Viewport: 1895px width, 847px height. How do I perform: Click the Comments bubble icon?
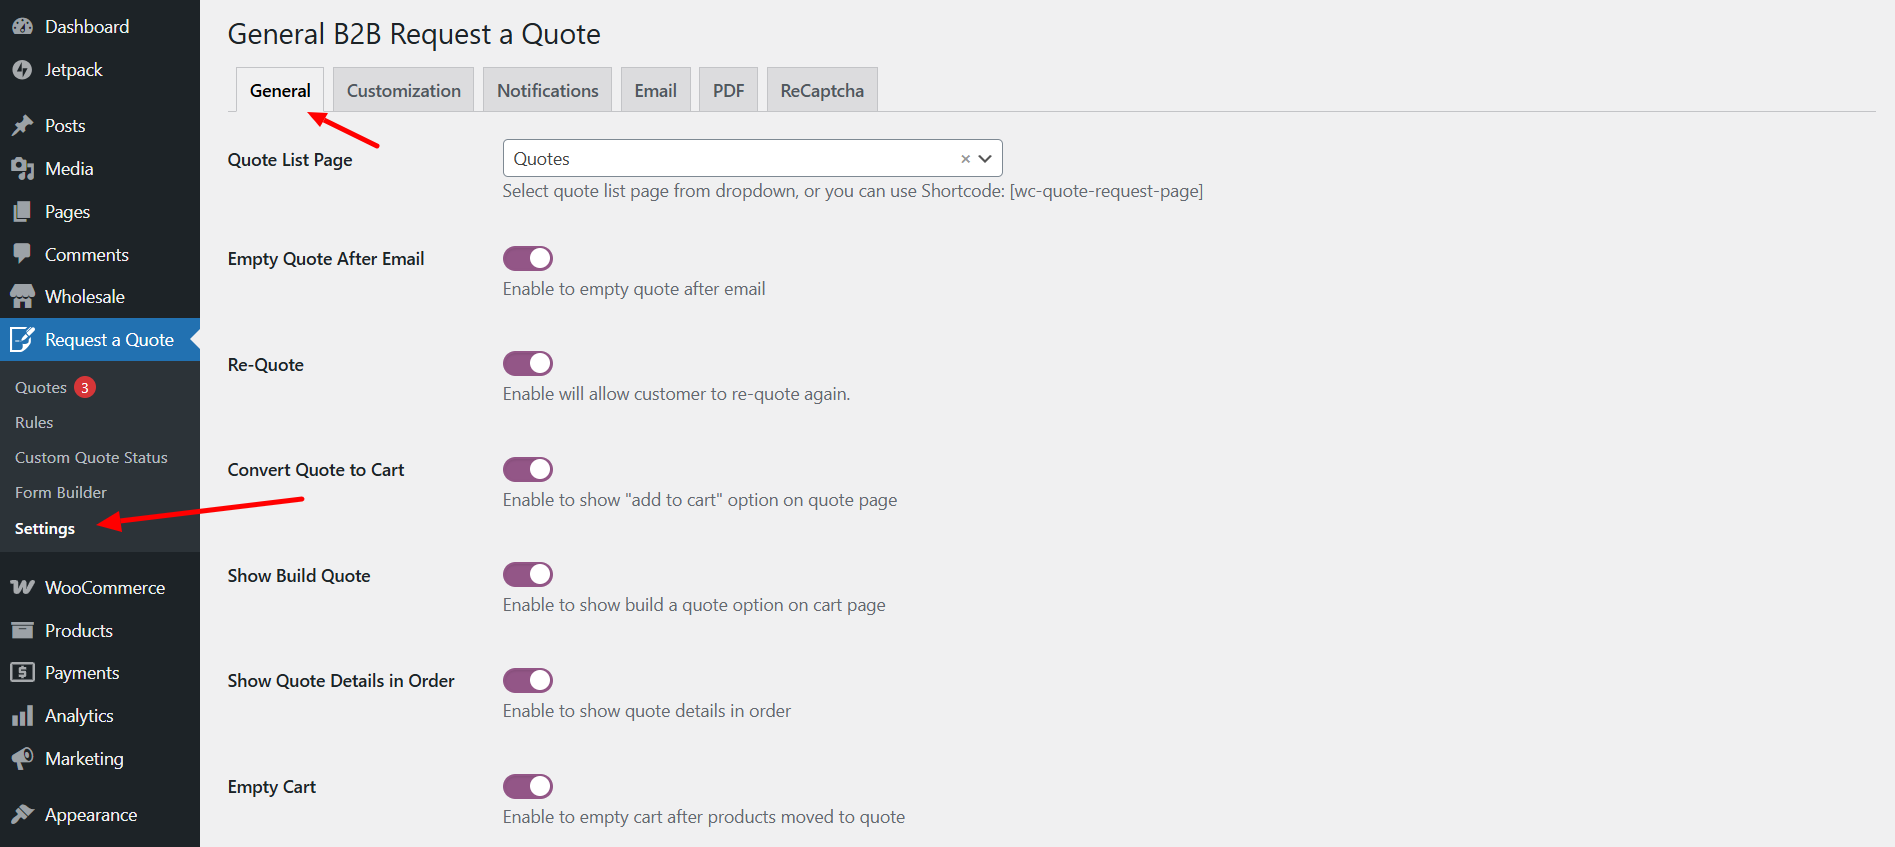click(x=22, y=254)
